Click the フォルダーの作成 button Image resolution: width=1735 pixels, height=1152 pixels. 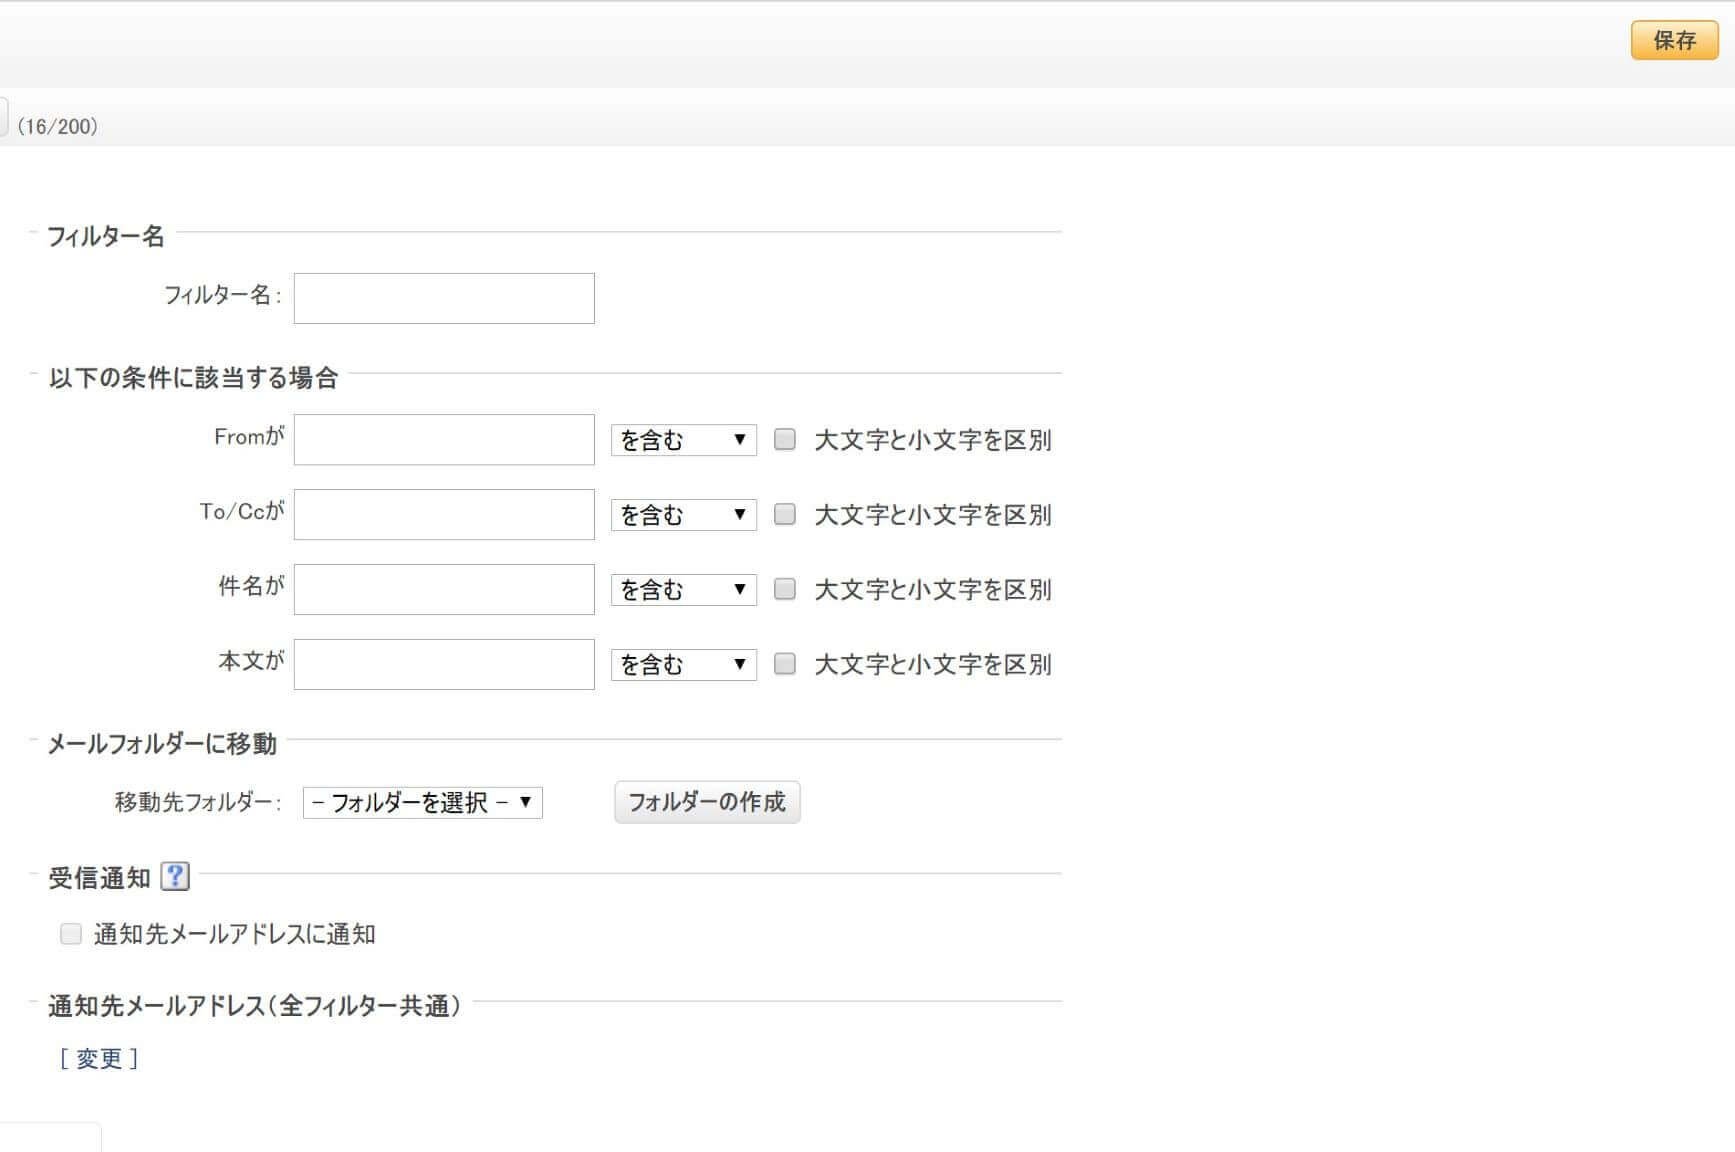[x=707, y=802]
